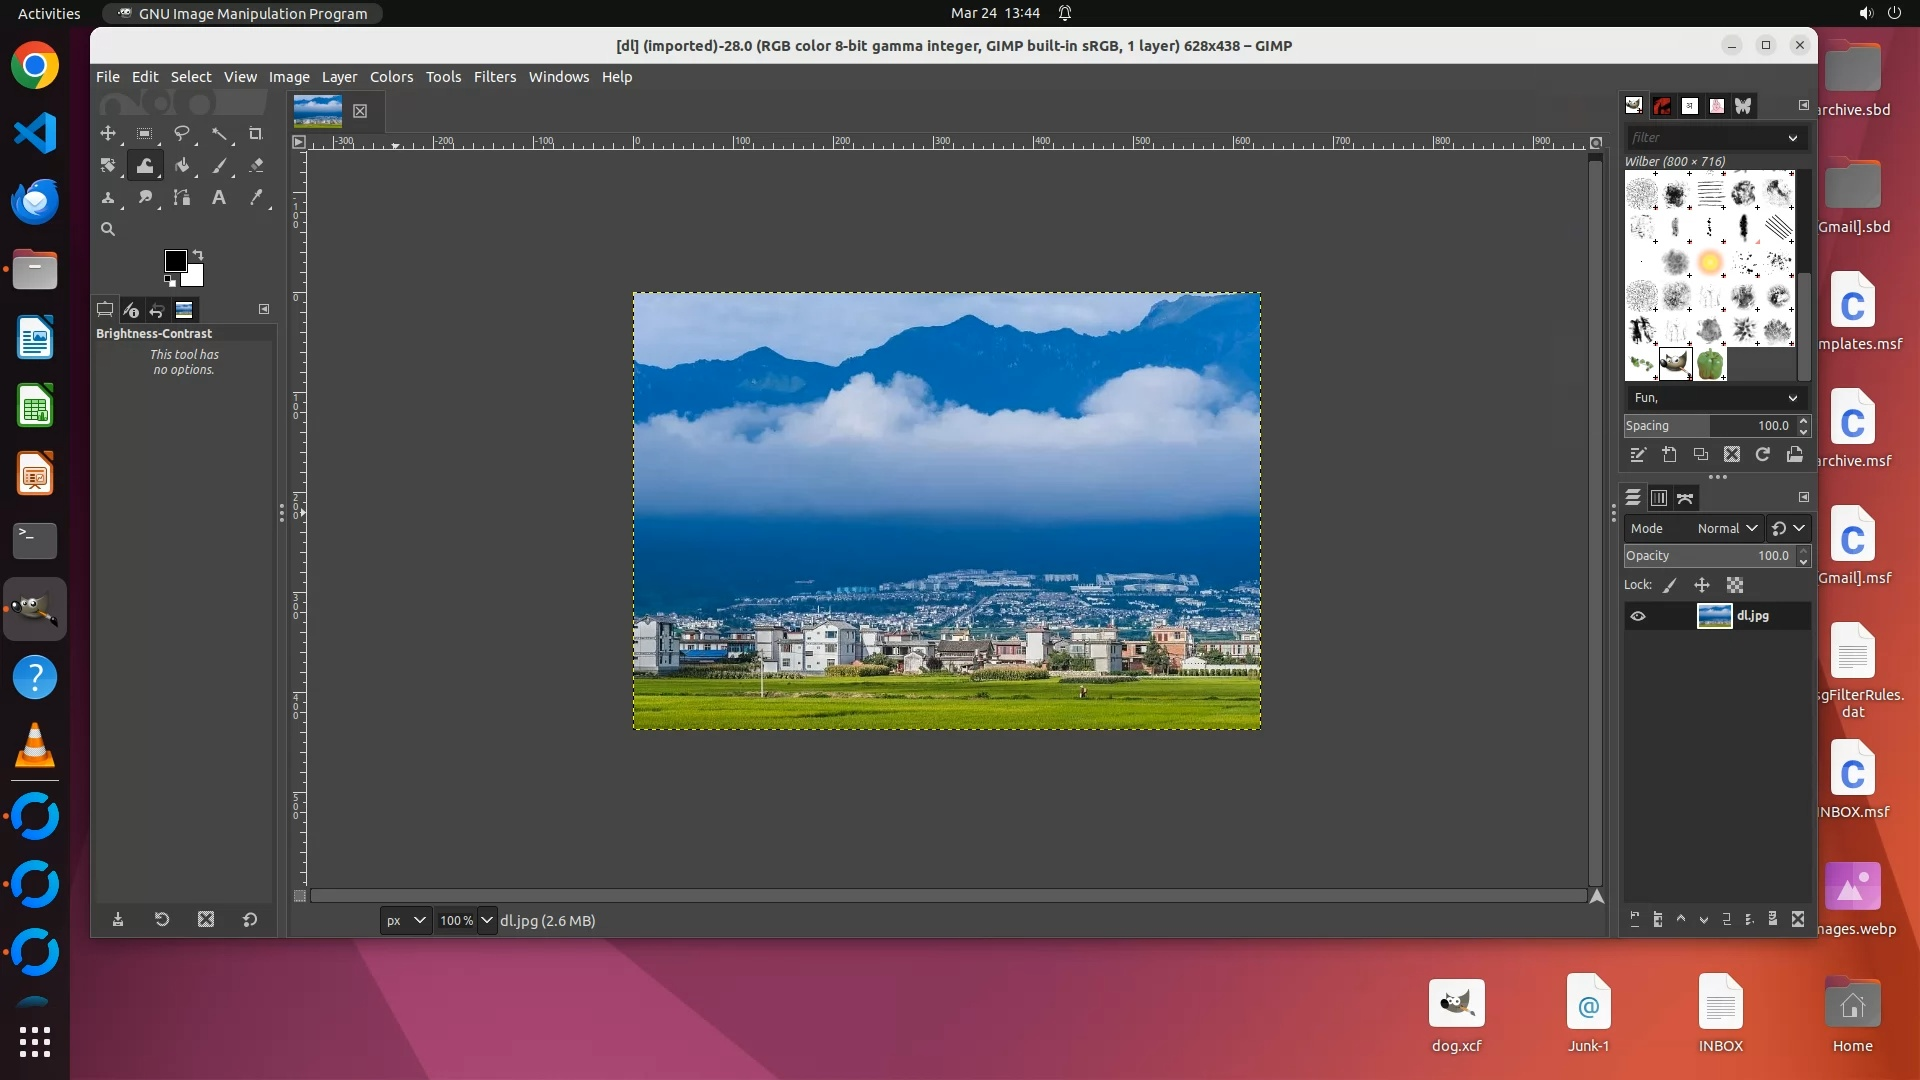Toggle lock pixels brush icon

click(1670, 585)
